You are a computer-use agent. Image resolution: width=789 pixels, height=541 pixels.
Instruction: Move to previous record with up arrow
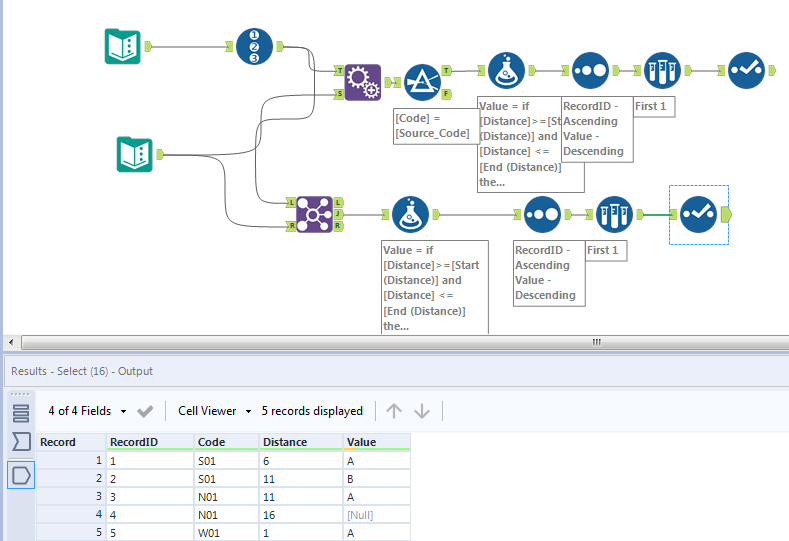393,411
